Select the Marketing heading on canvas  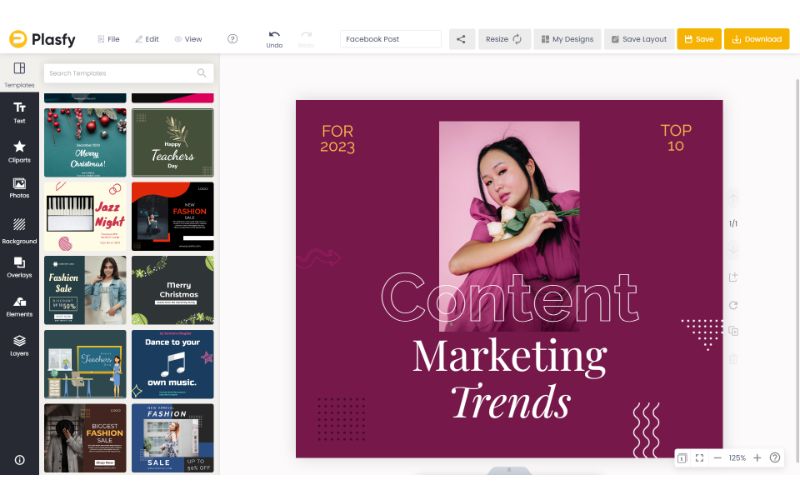pos(510,356)
